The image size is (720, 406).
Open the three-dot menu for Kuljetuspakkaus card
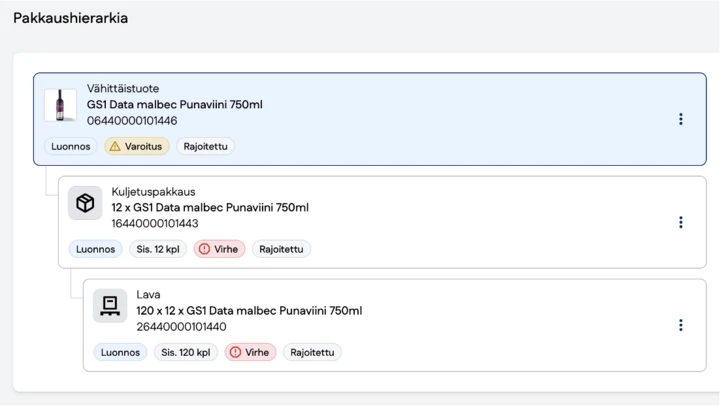tap(681, 222)
